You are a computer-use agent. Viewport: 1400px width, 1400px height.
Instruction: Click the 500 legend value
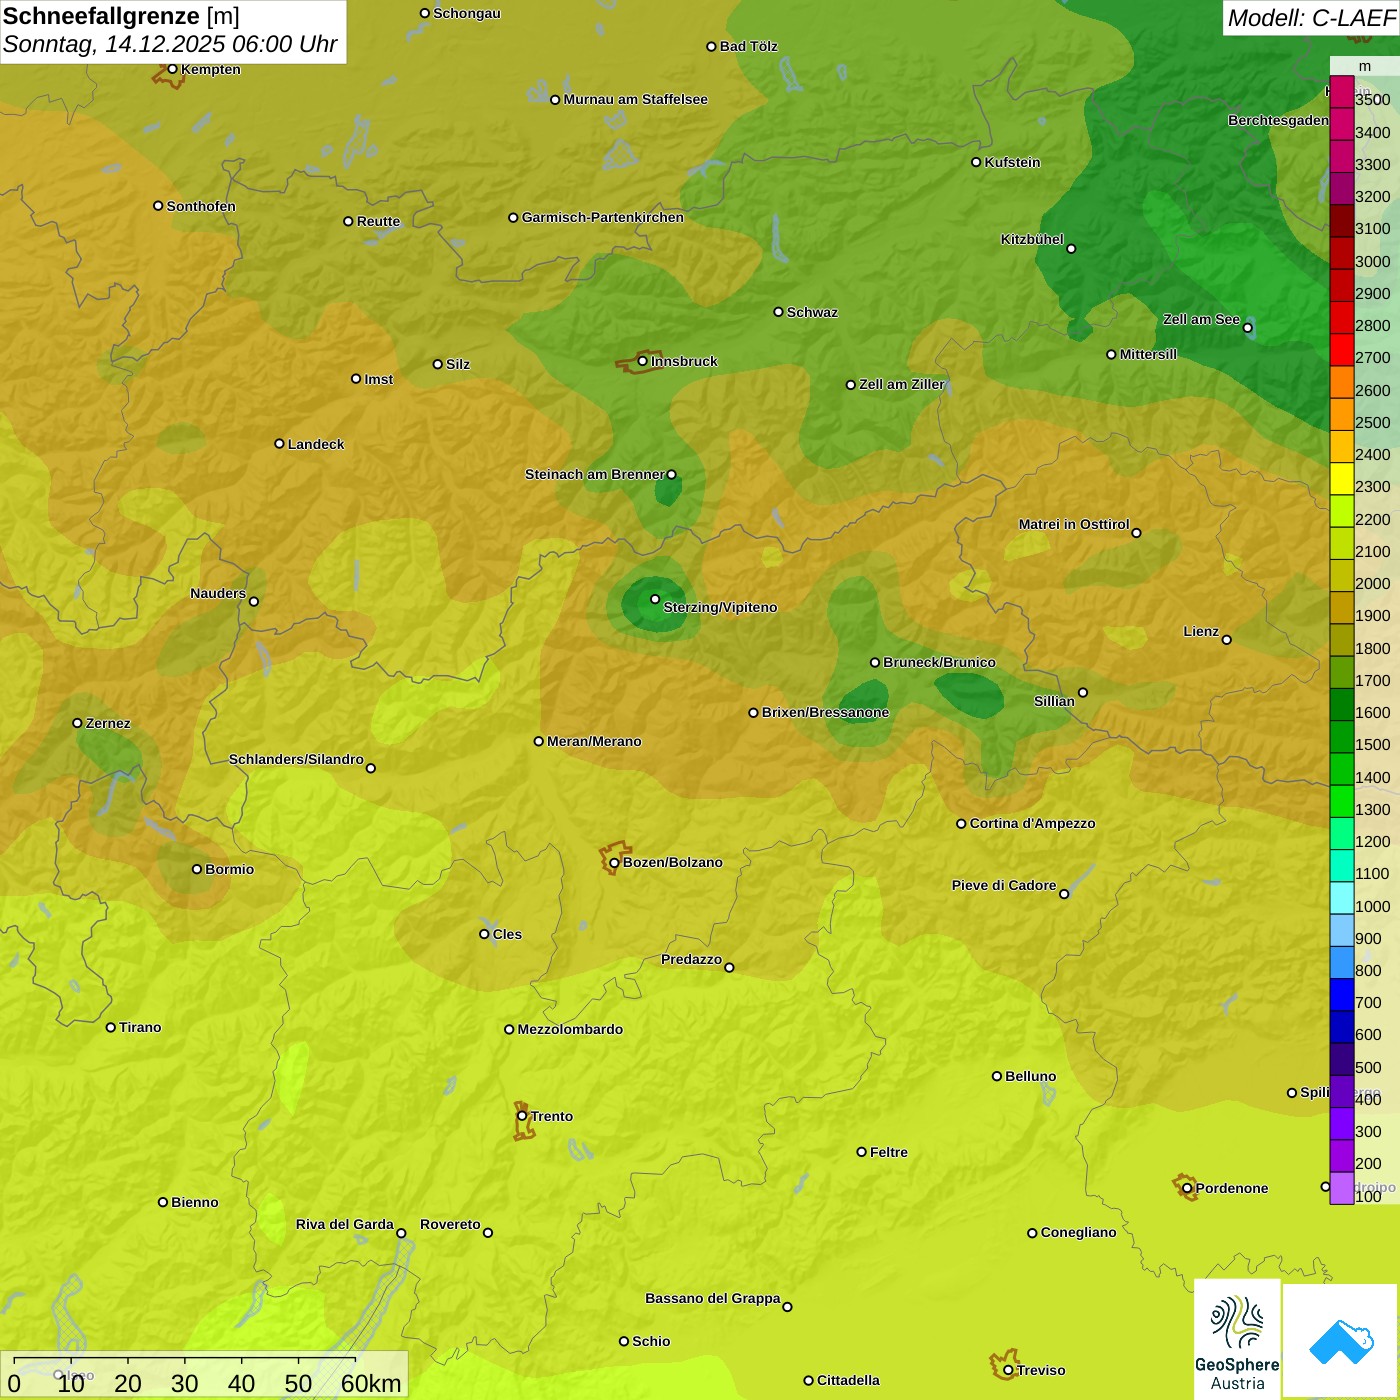pyautogui.click(x=1368, y=1067)
